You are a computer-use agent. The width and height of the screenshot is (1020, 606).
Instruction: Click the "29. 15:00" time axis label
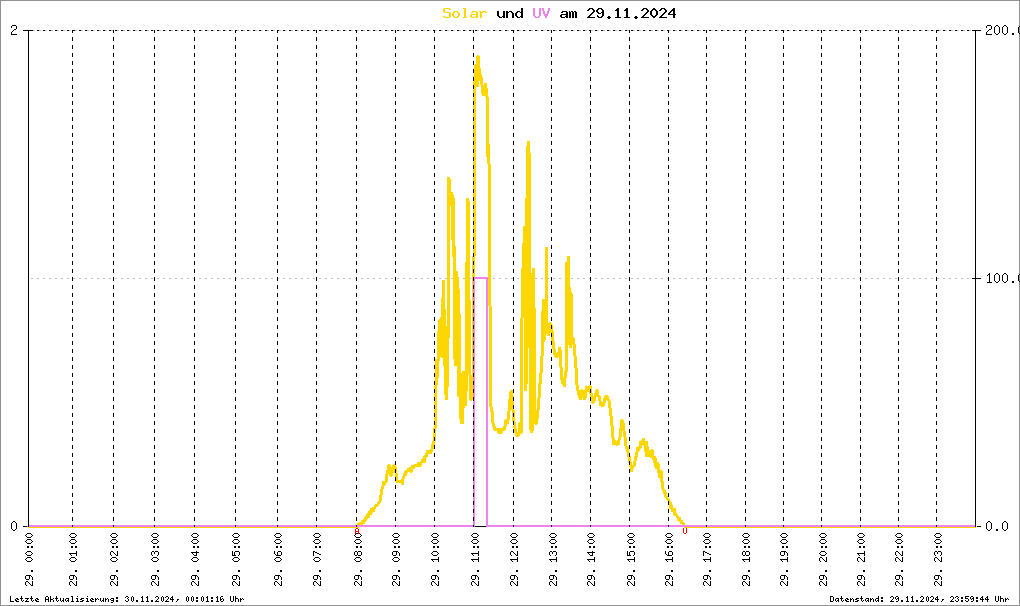coord(630,559)
